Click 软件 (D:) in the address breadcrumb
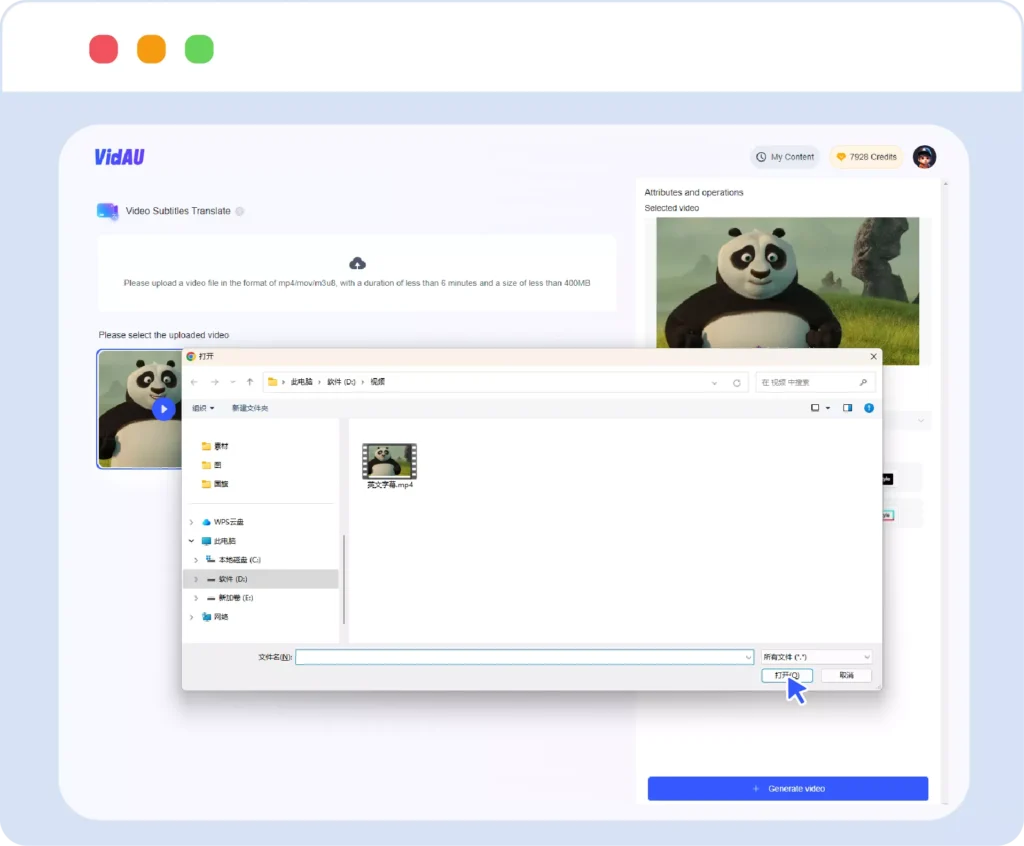This screenshot has width=1024, height=846. click(x=341, y=382)
